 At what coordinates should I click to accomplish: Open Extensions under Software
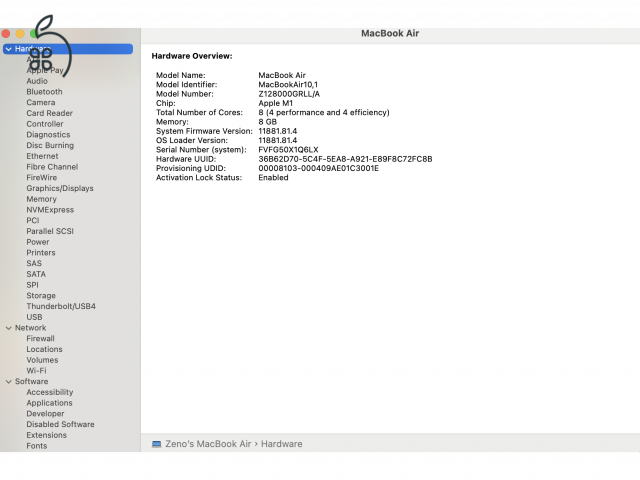pyautogui.click(x=47, y=435)
